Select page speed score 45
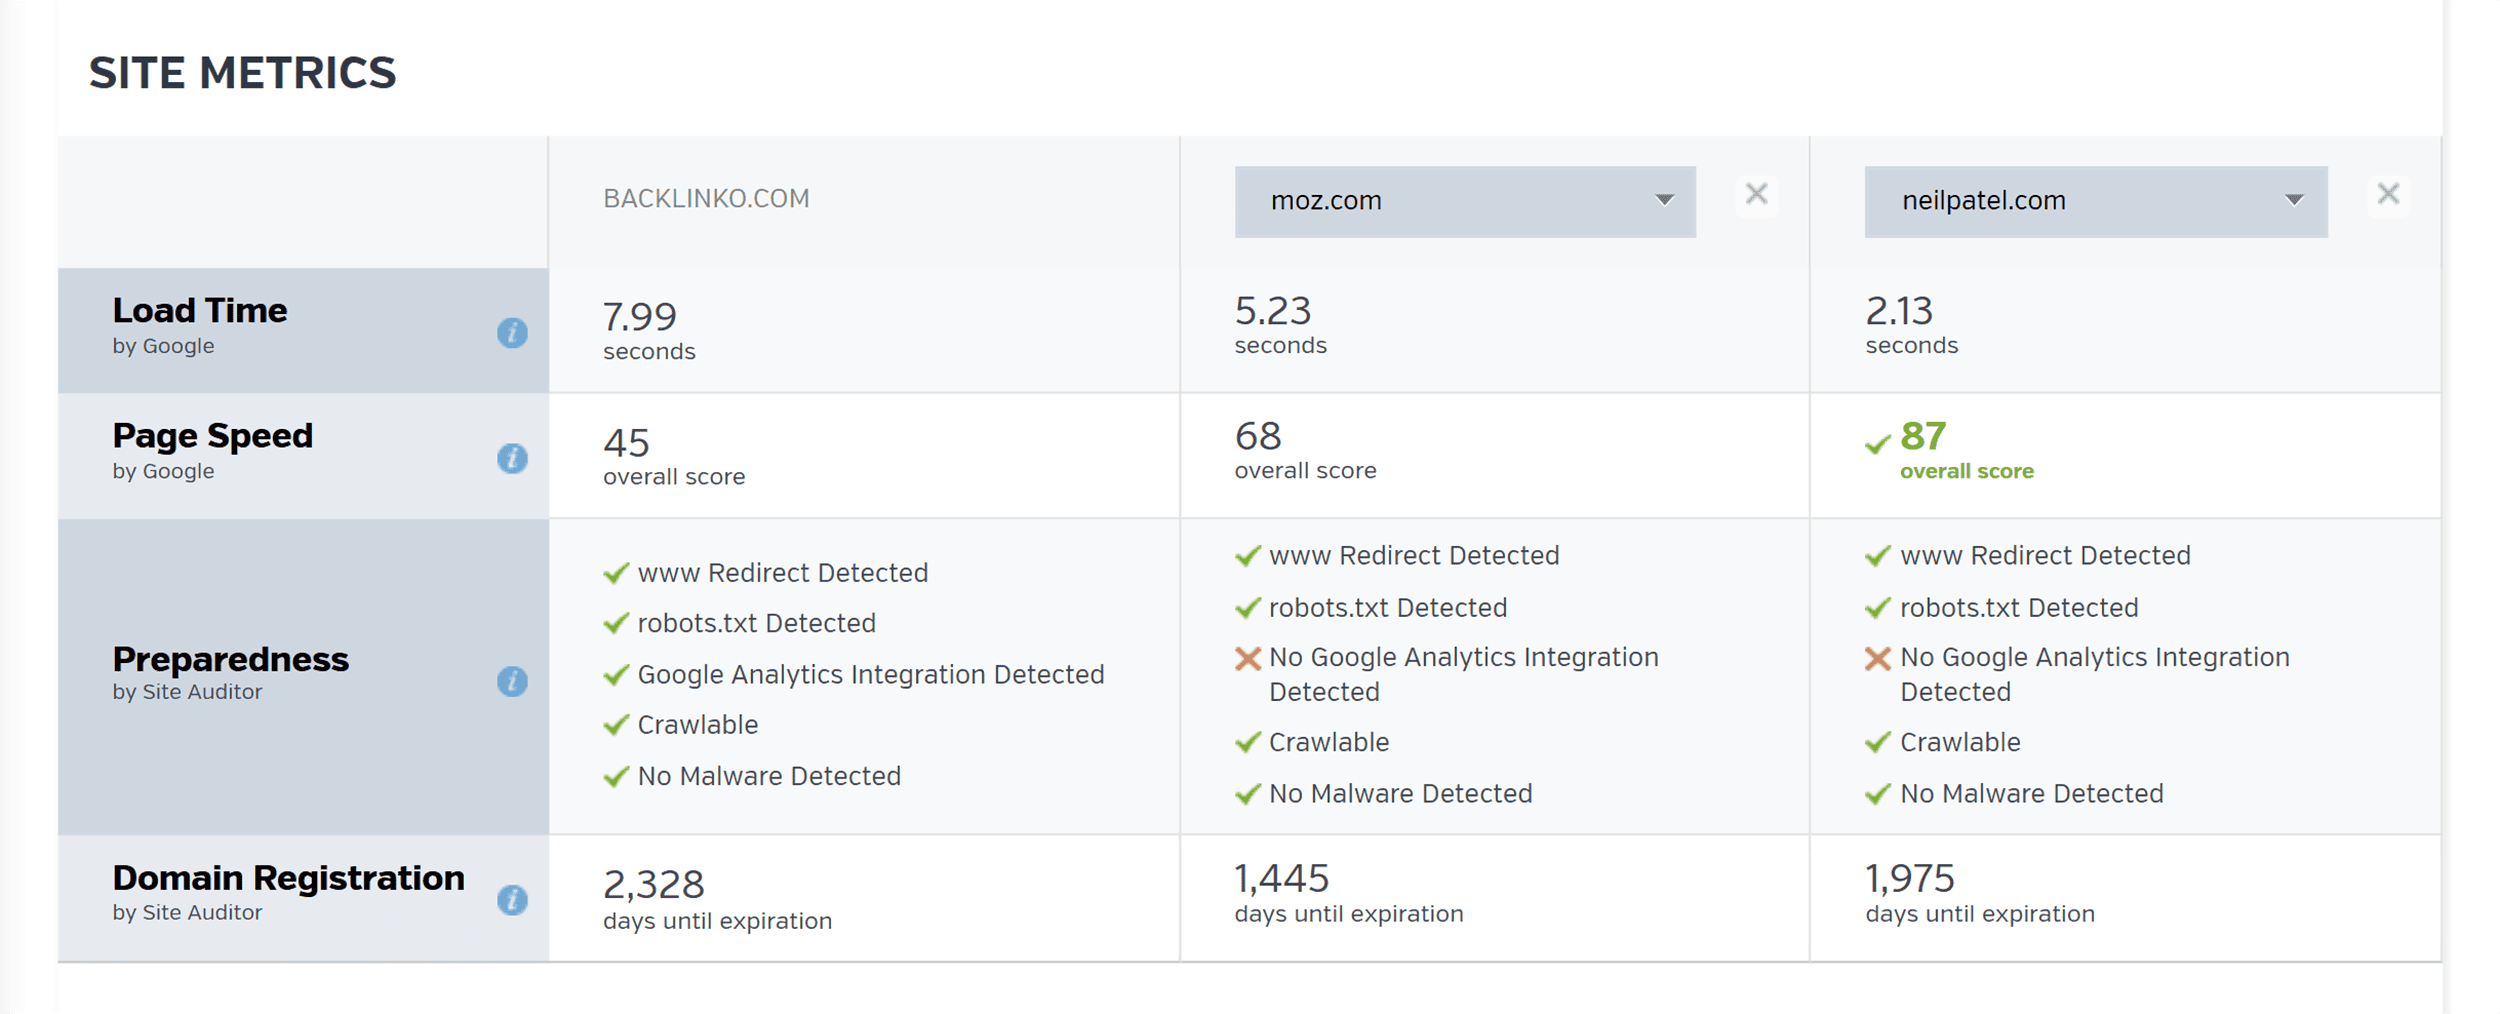This screenshot has width=2500, height=1014. pyautogui.click(x=674, y=456)
